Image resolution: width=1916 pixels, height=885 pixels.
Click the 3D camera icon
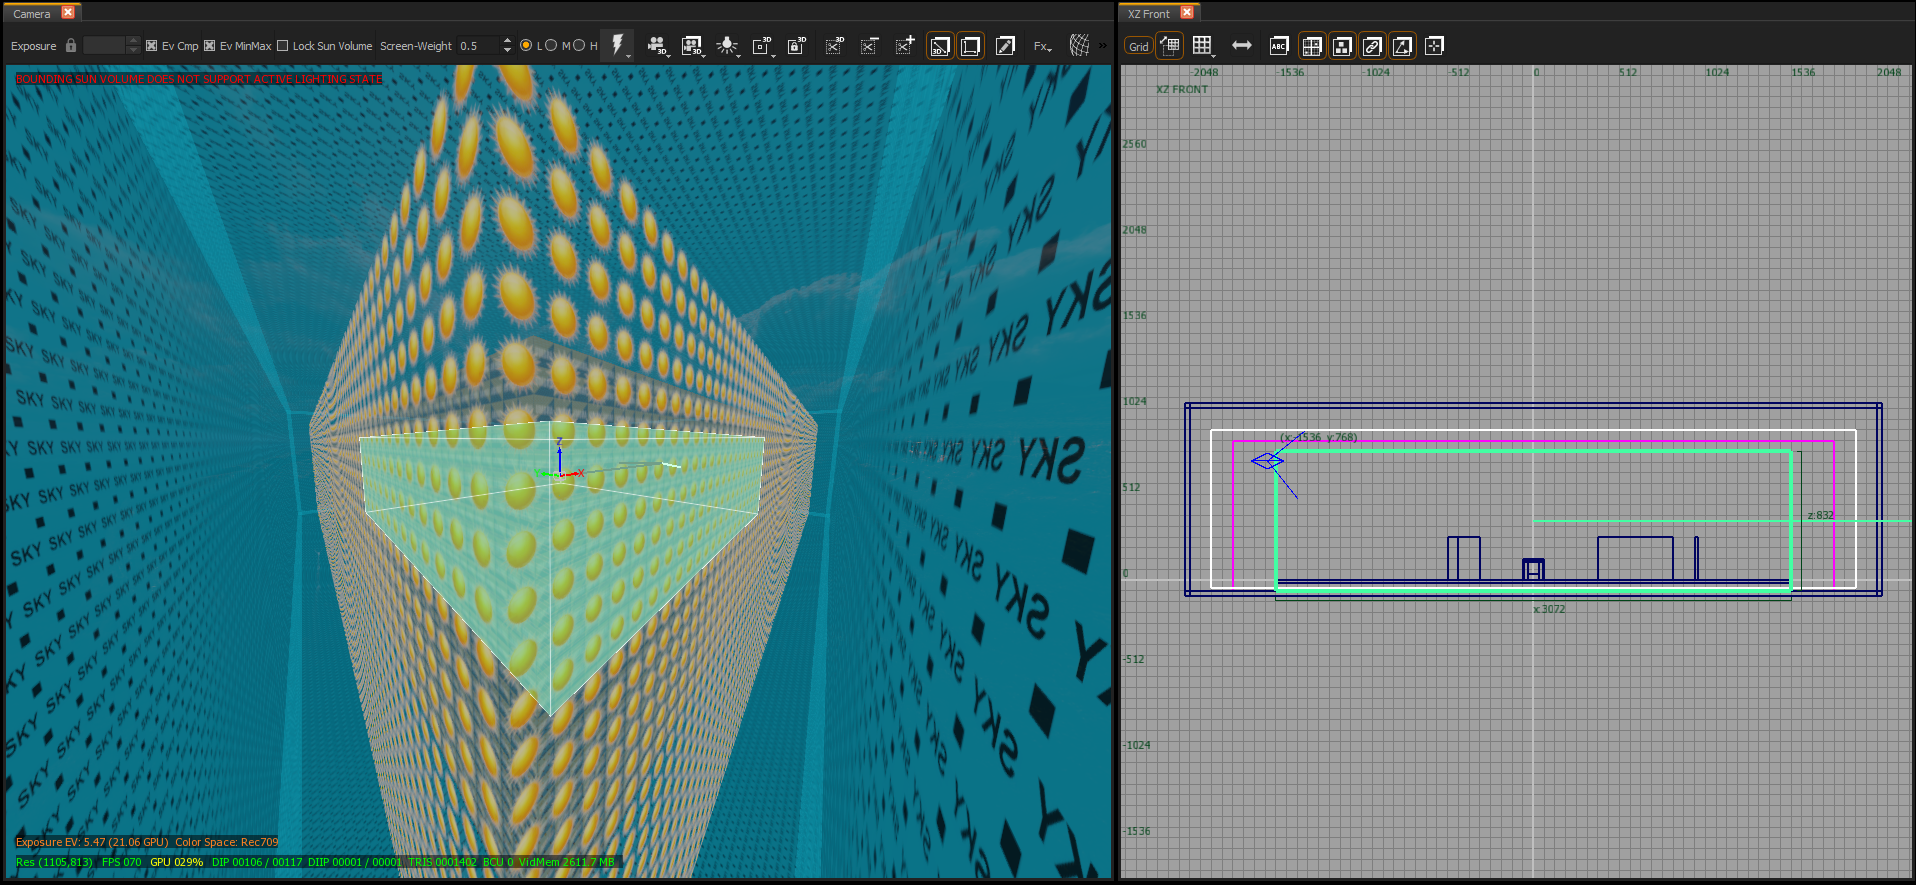click(656, 46)
